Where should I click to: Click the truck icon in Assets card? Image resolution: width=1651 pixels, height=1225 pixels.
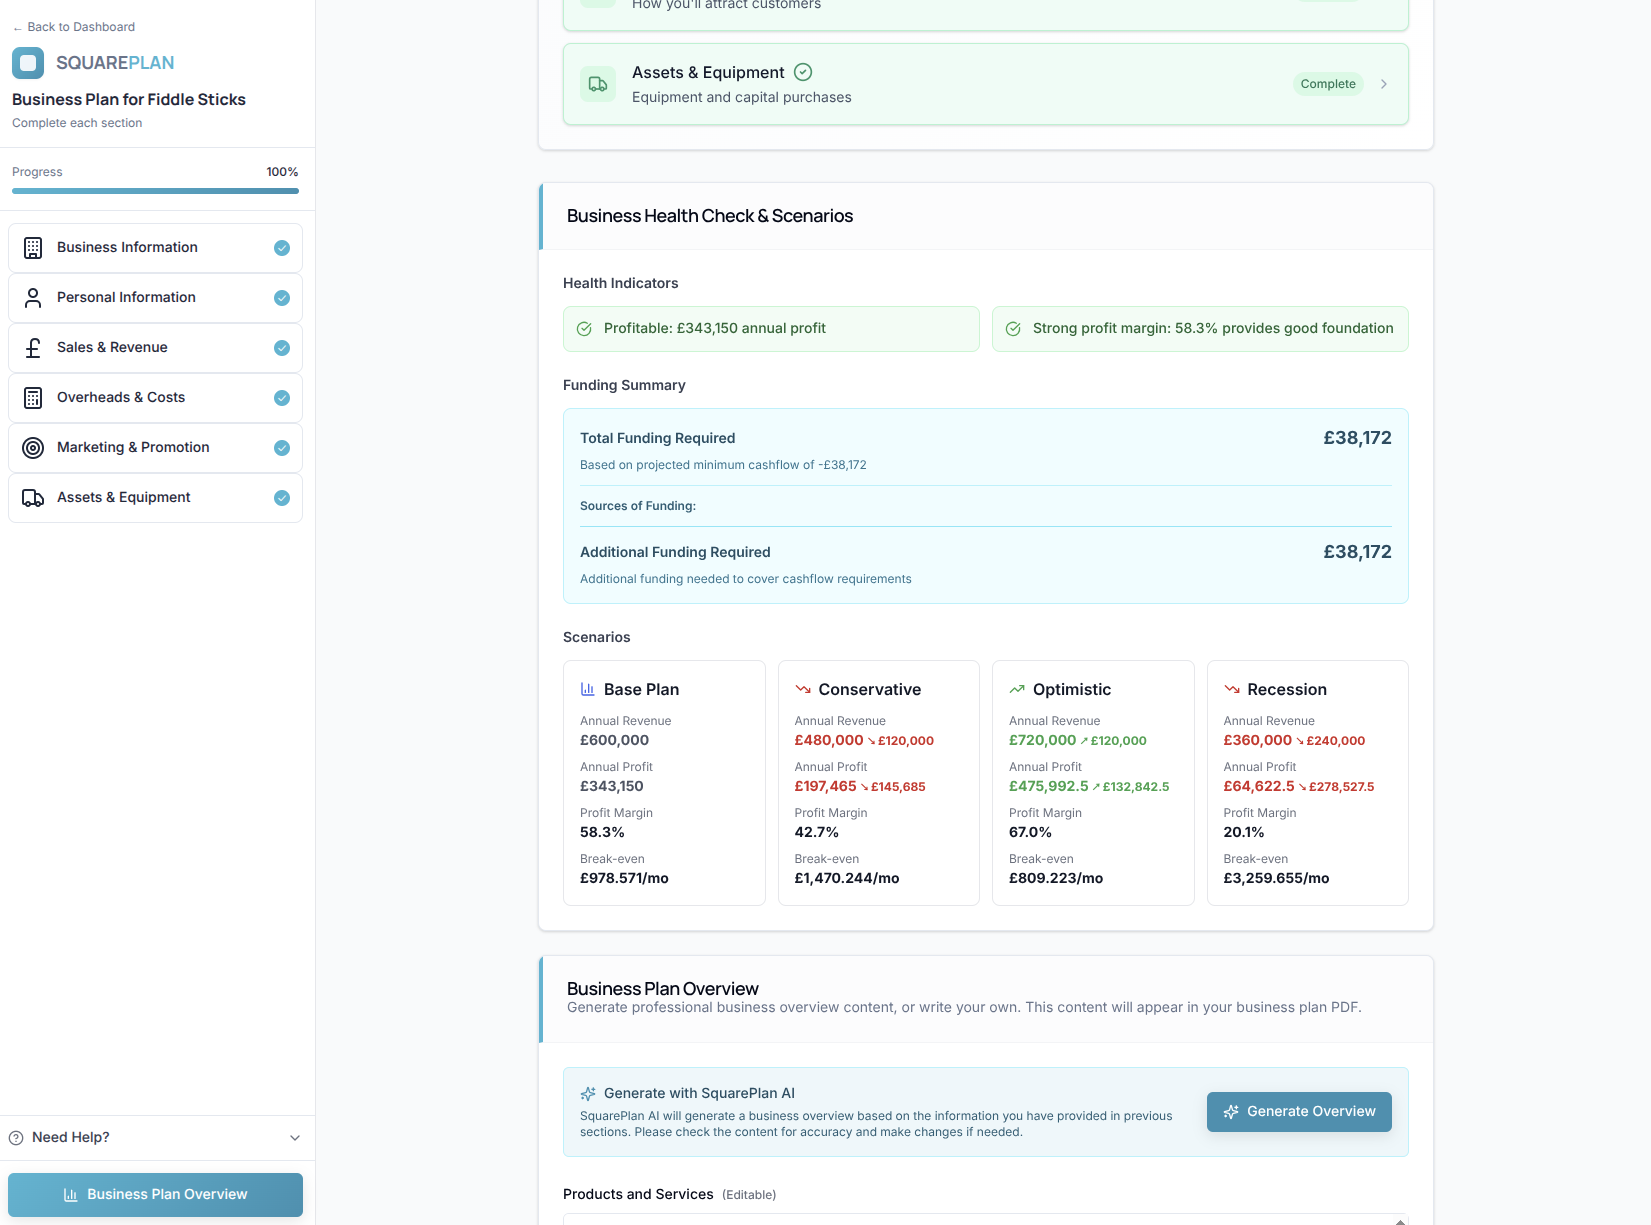pyautogui.click(x=598, y=84)
